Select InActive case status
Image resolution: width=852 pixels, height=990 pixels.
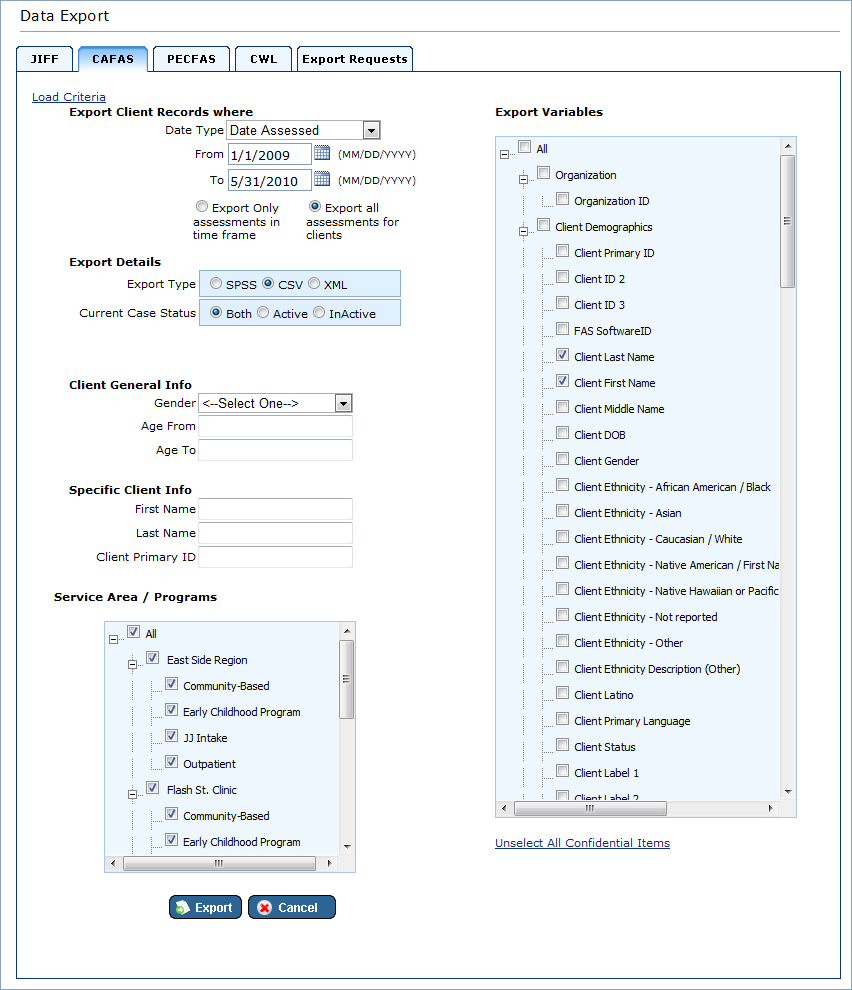tap(319, 313)
